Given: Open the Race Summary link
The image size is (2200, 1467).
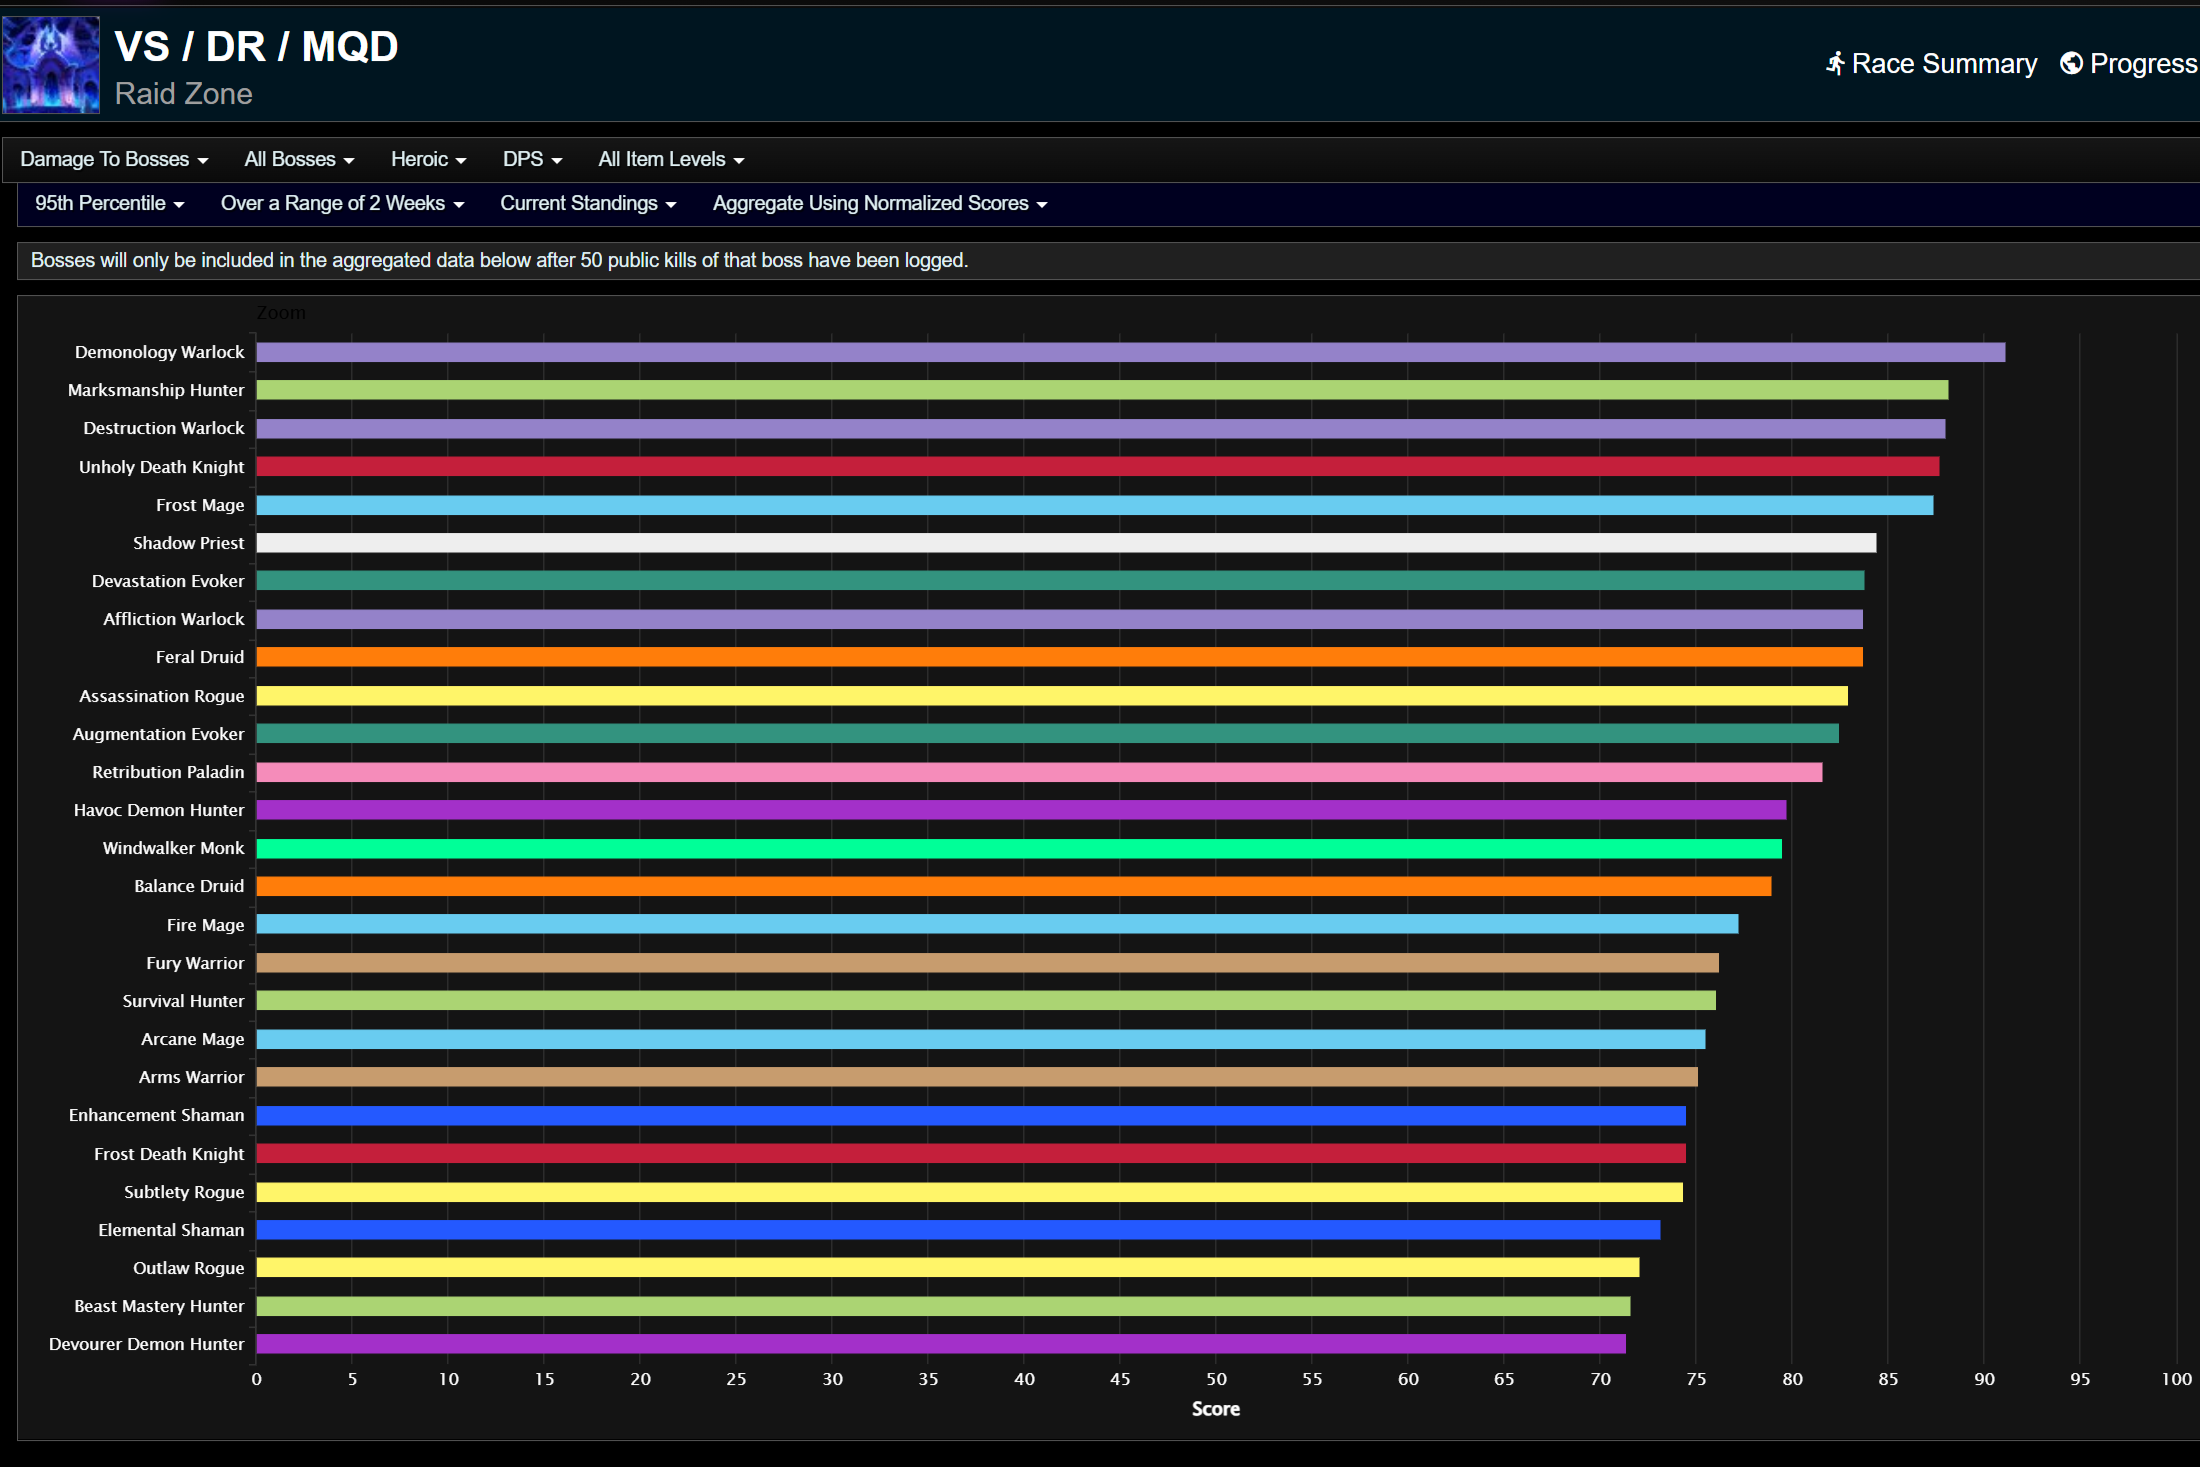Looking at the screenshot, I should pos(1943,64).
